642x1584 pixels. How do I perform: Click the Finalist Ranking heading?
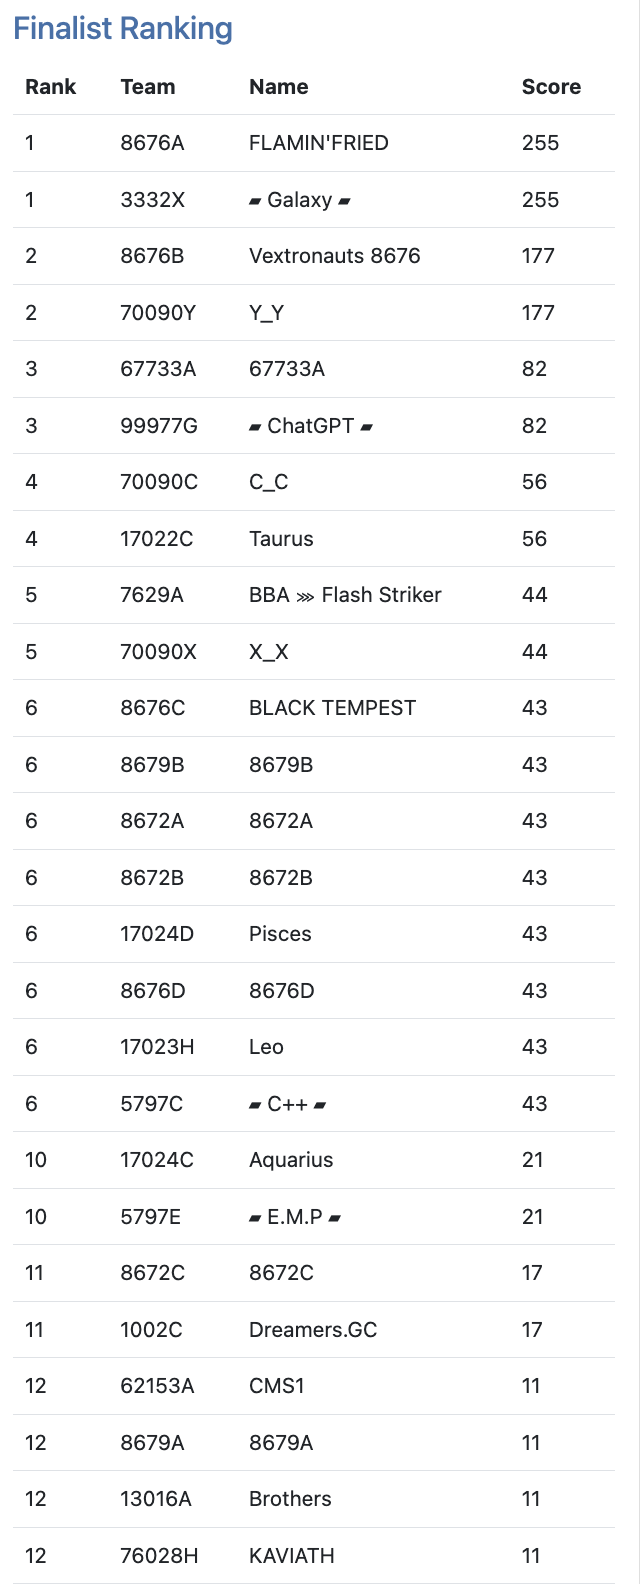(x=123, y=29)
